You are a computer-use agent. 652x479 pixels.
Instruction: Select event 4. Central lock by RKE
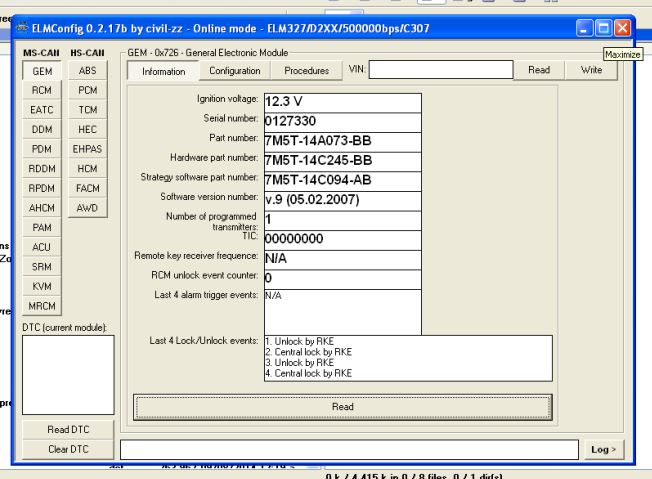point(309,373)
